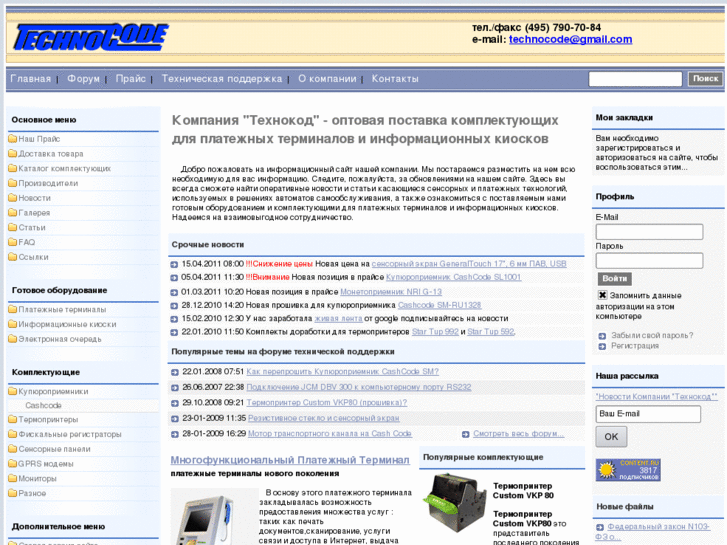Open the О компании menu item
The image size is (727, 545).
[x=327, y=79]
